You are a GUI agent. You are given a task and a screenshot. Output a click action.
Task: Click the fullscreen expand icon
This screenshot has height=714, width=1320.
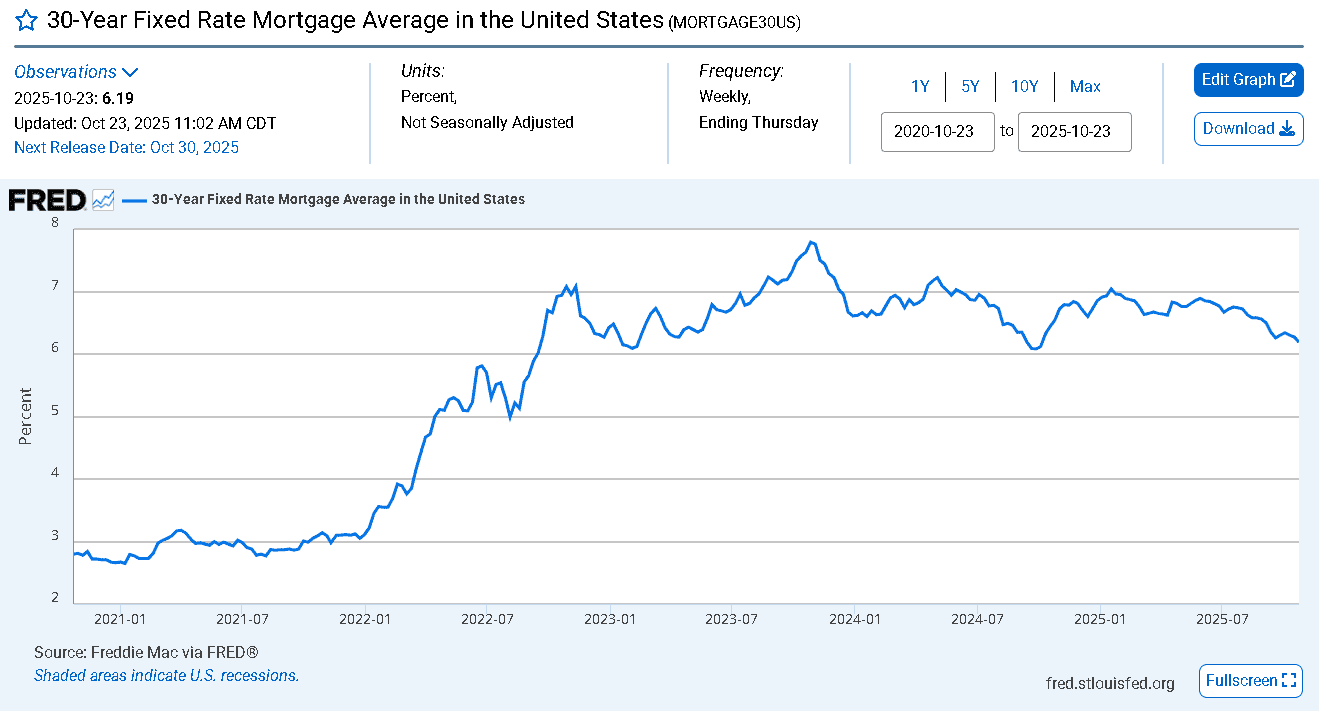tap(1290, 681)
